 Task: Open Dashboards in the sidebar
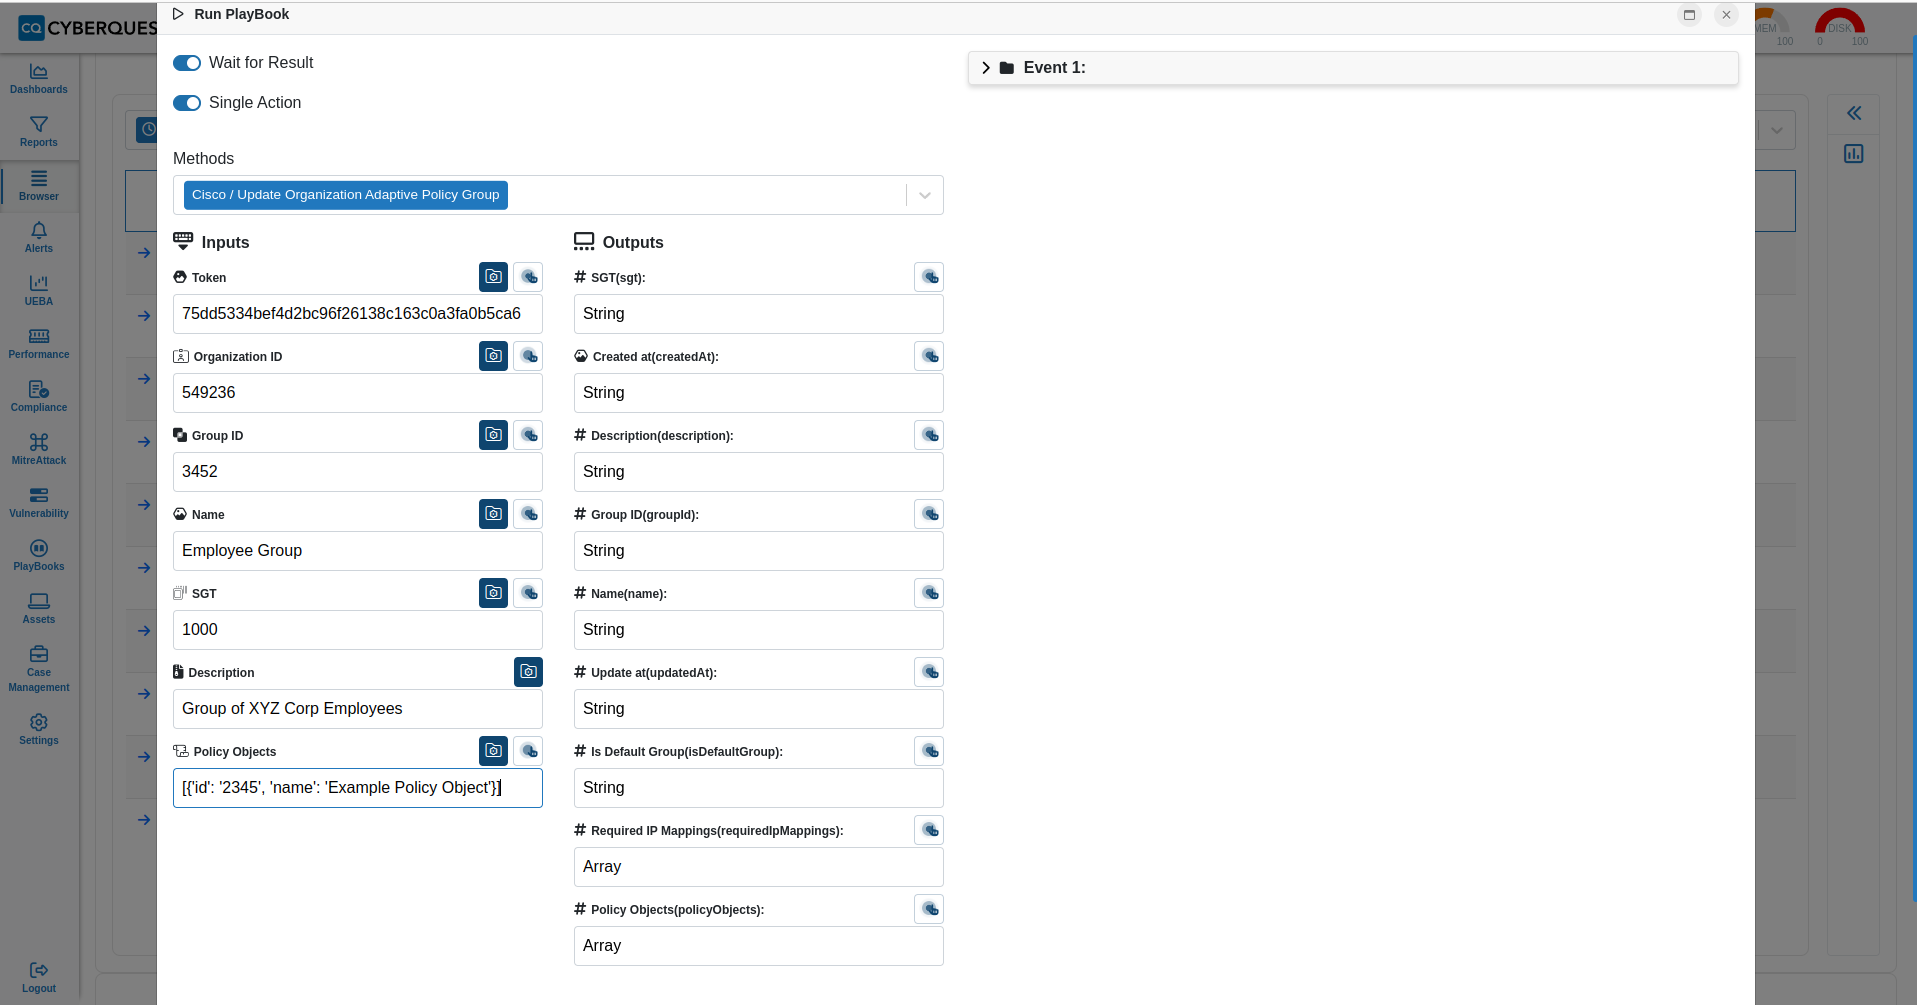pyautogui.click(x=39, y=79)
